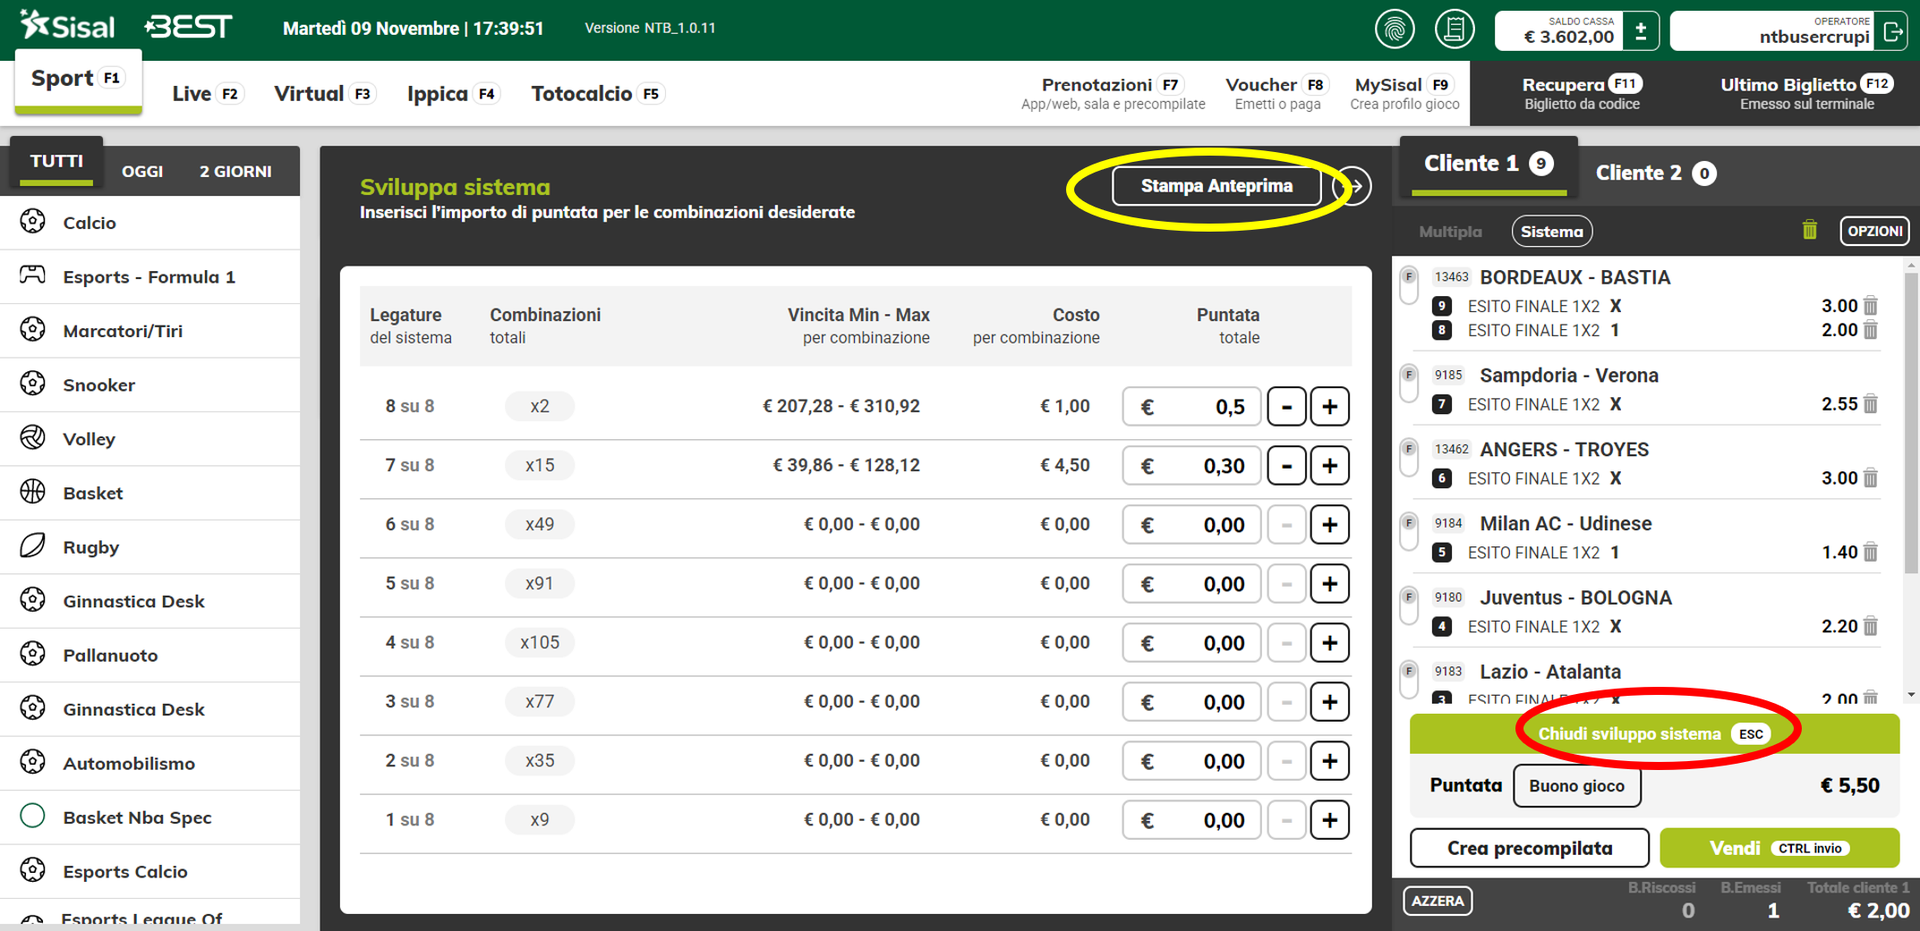
Task: Open the receipt document icon in the header
Action: point(1455,29)
